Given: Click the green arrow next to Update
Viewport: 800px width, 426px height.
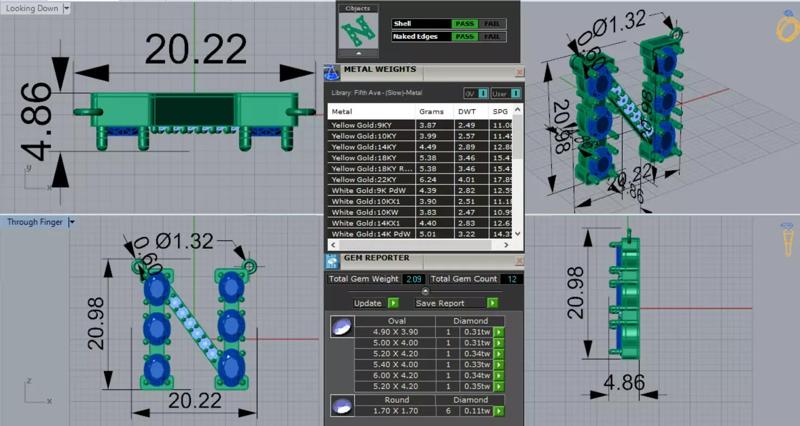Looking at the screenshot, I should click(x=393, y=303).
